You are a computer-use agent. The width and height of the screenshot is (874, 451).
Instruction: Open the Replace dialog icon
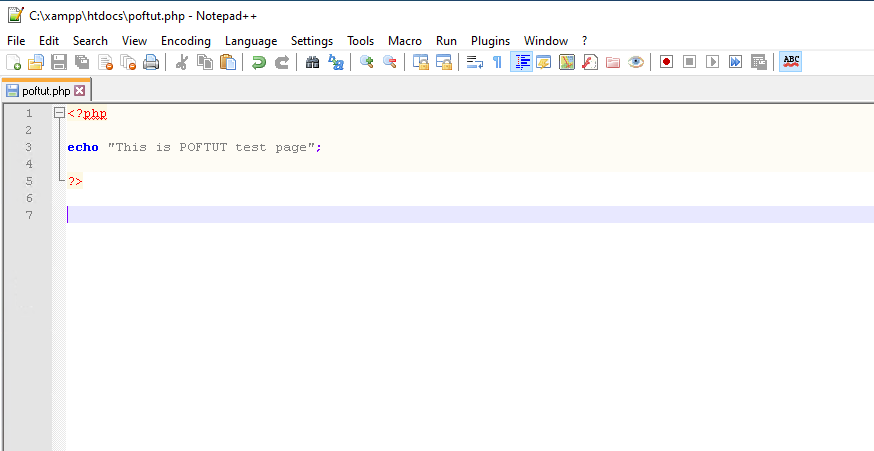[336, 62]
